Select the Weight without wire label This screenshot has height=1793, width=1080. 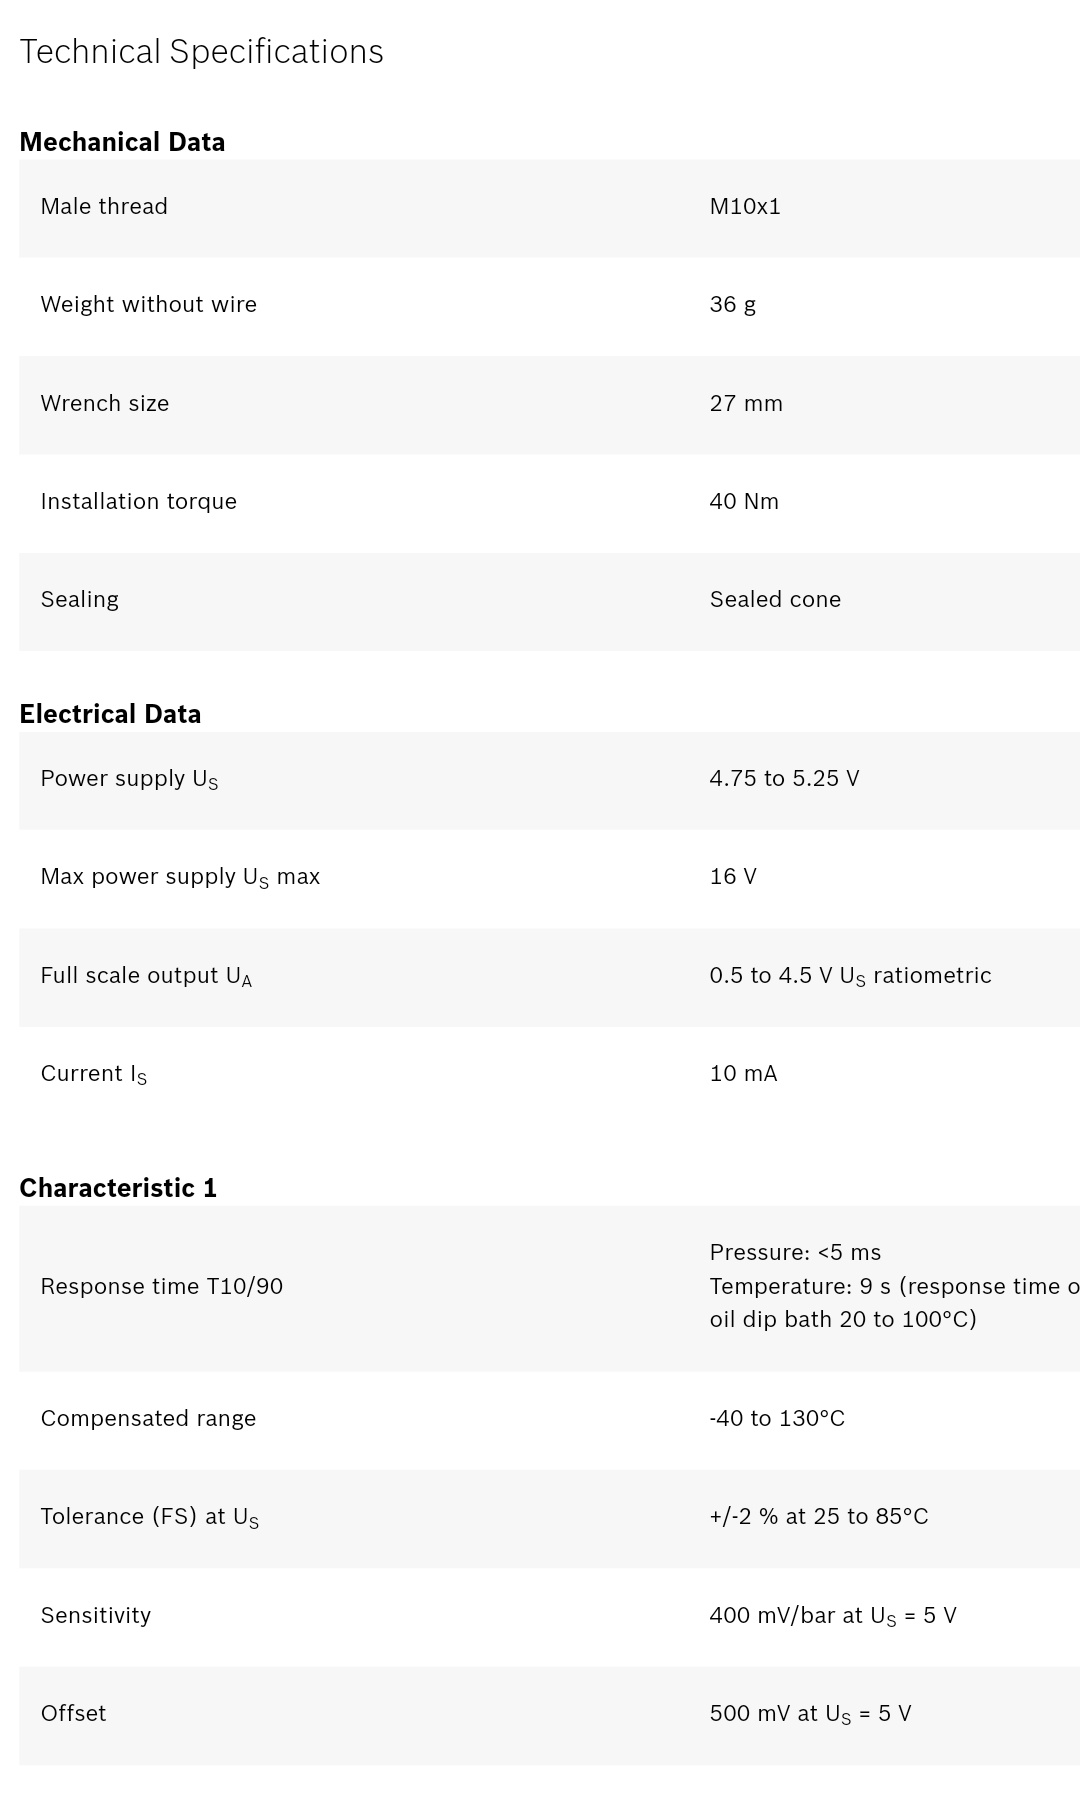pos(148,304)
